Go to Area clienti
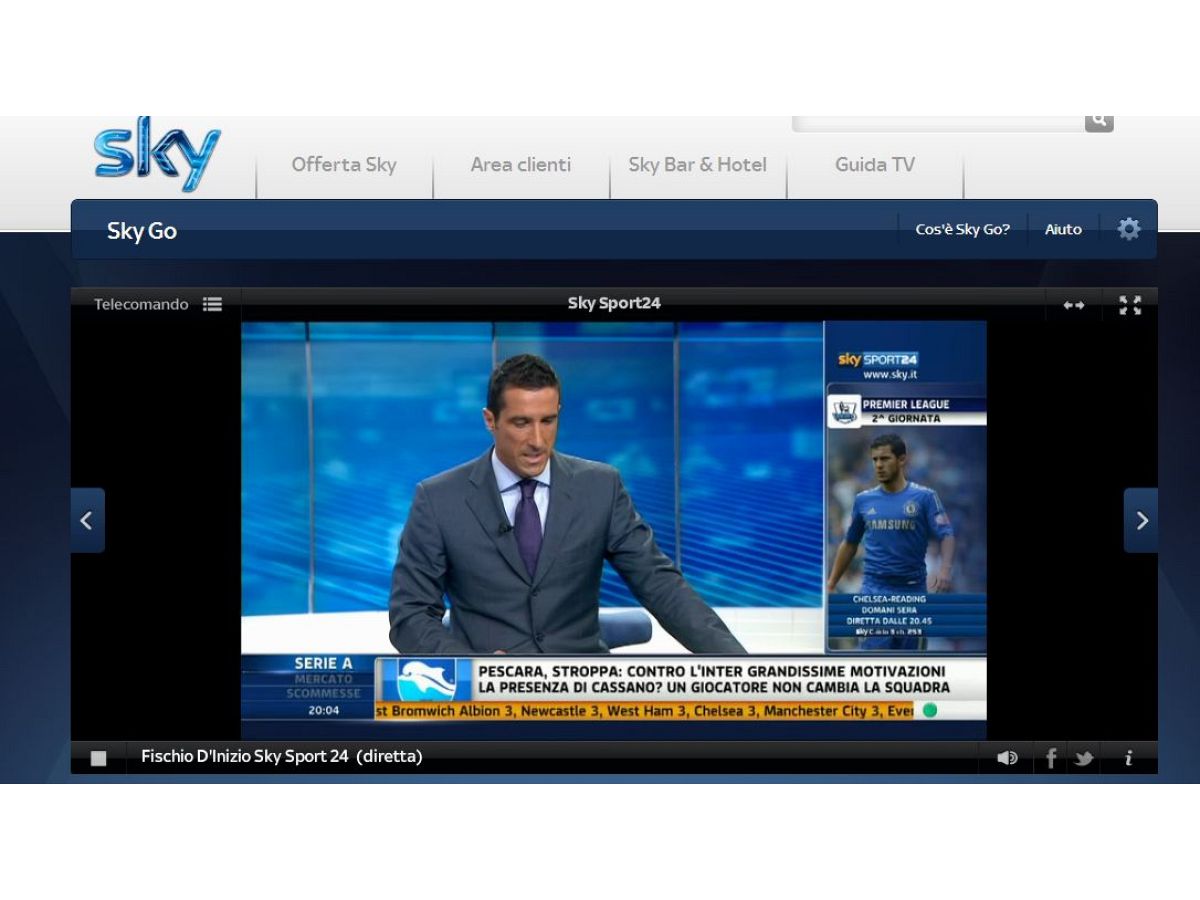The height and width of the screenshot is (900, 1200). 520,165
